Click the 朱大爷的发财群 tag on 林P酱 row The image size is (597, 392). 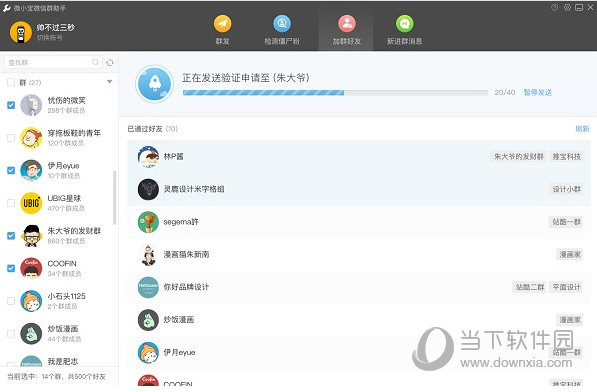(518, 156)
